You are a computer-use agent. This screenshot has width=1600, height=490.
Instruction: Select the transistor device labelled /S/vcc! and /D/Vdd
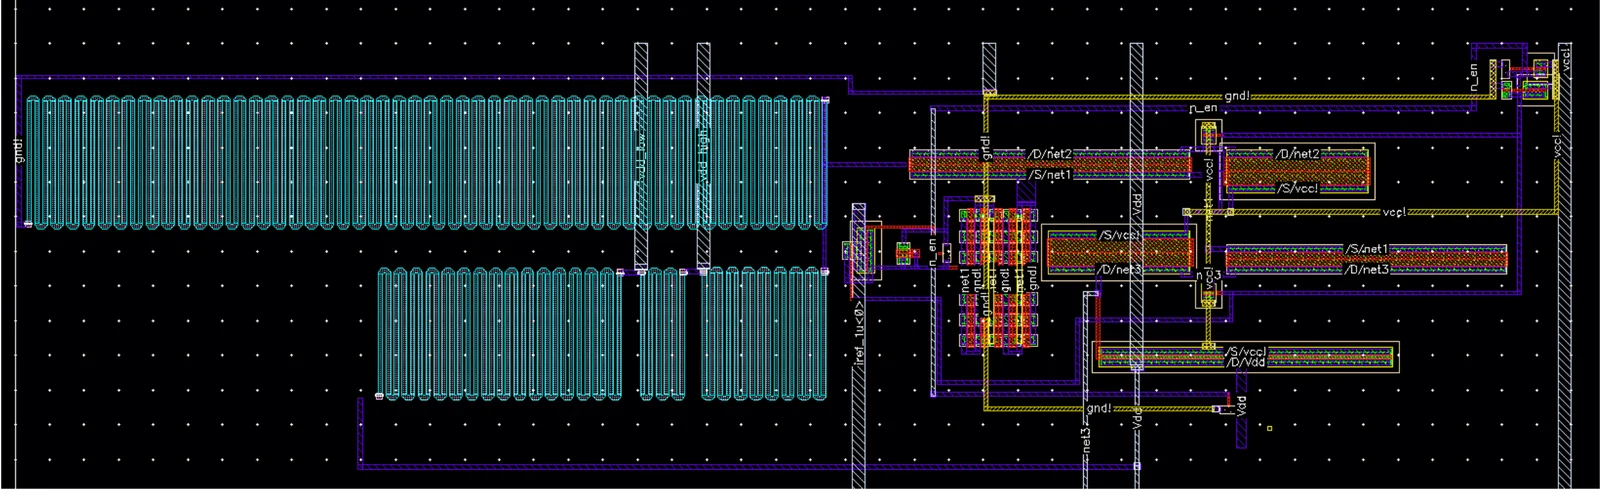coord(1246,356)
